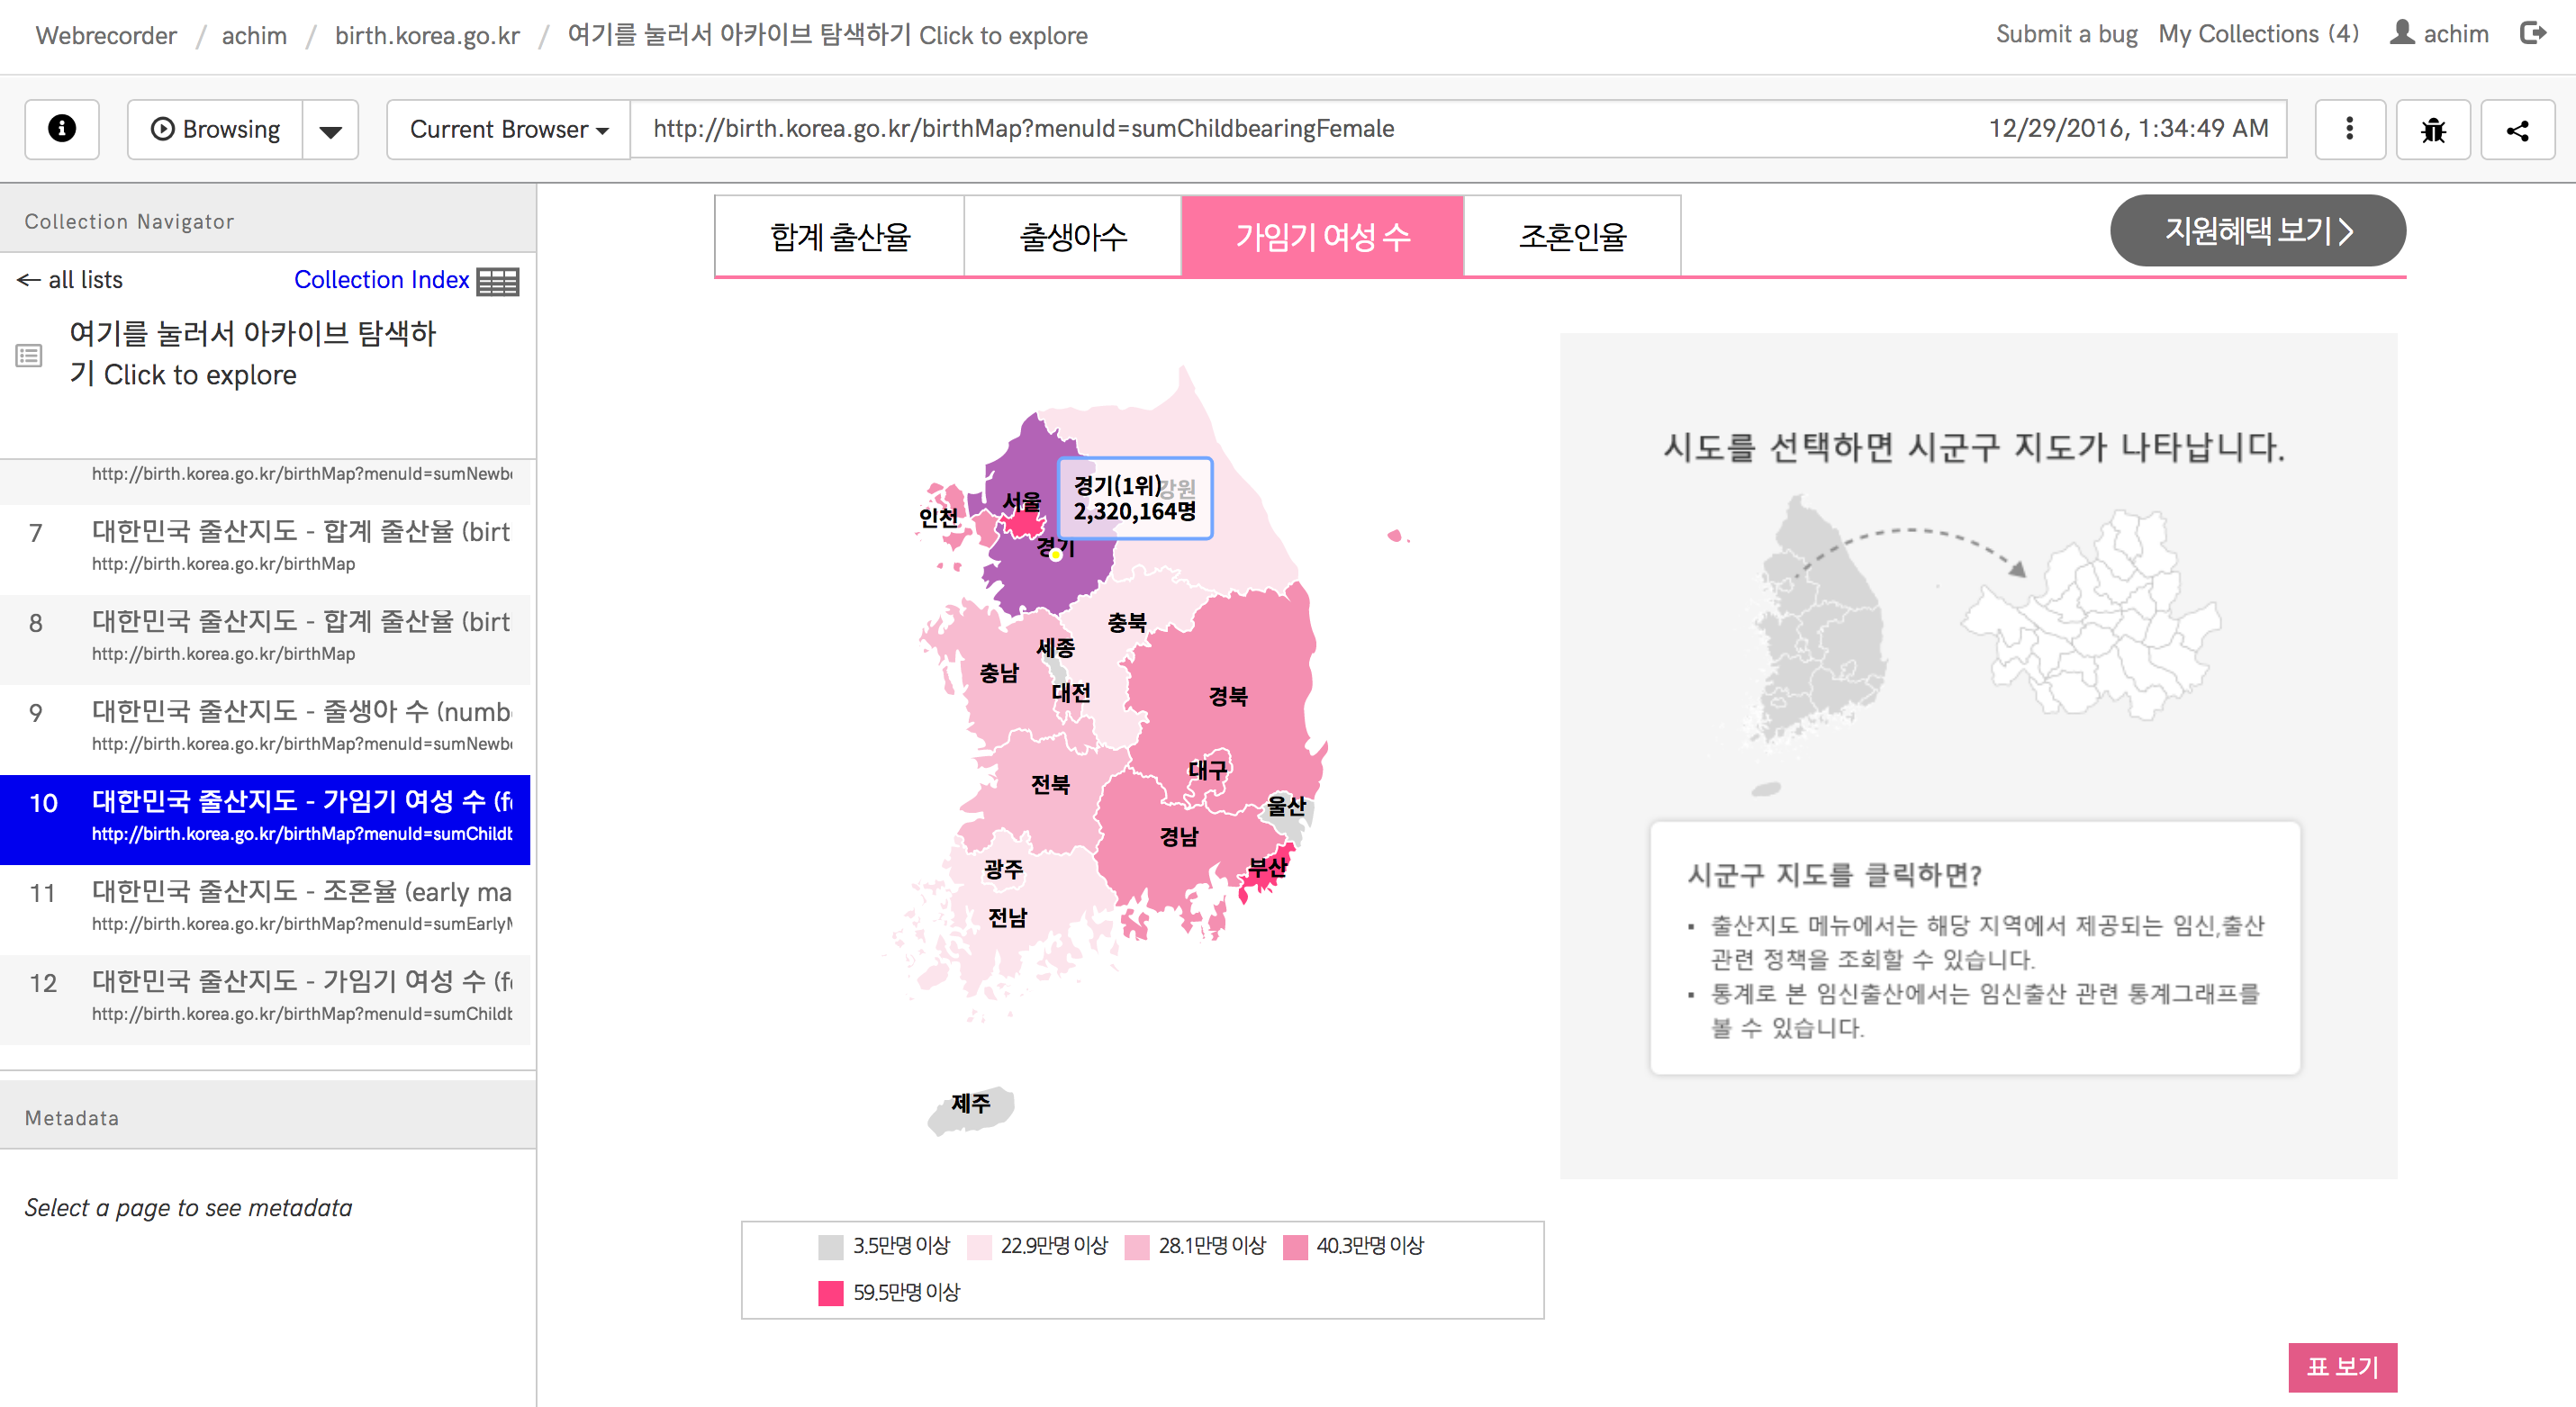Share the archived page via share icon
Screen dimensions: 2576x1407
coord(2518,129)
